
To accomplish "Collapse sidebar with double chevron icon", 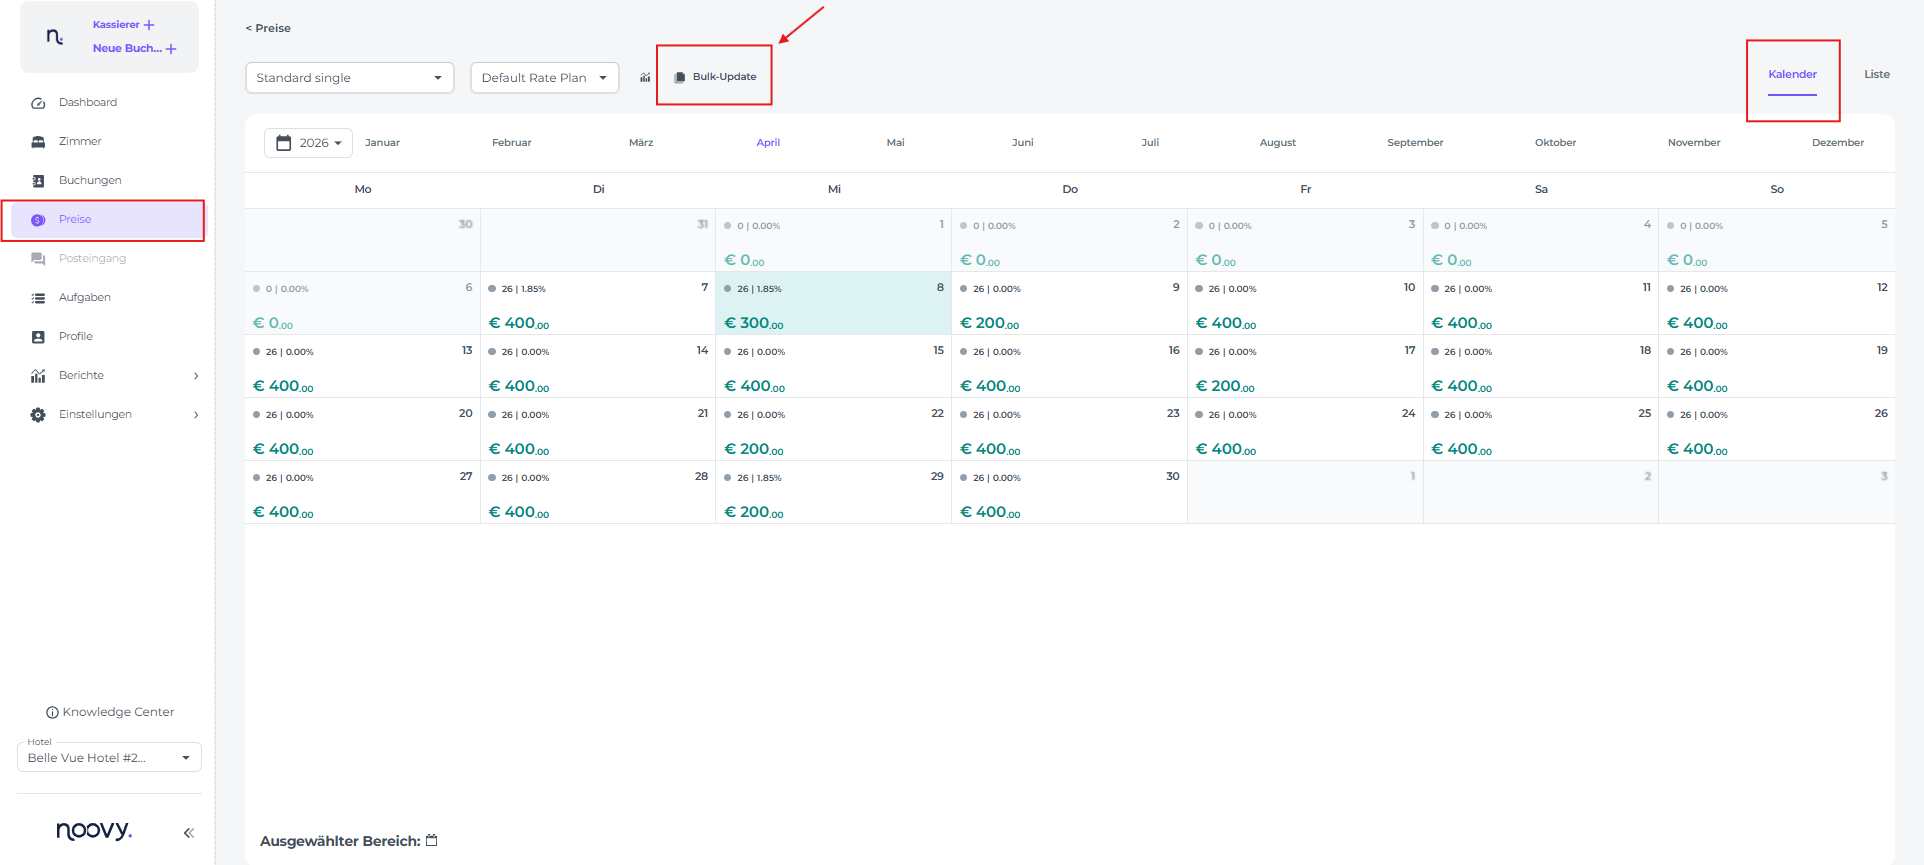I will 188,832.
